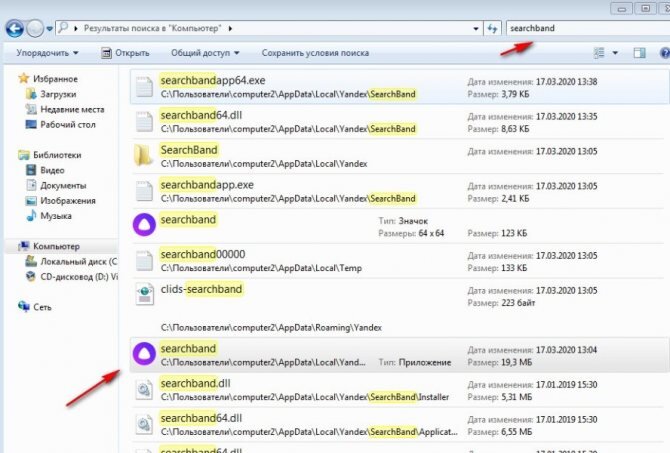Click Сохранить условия поиска

(315, 53)
